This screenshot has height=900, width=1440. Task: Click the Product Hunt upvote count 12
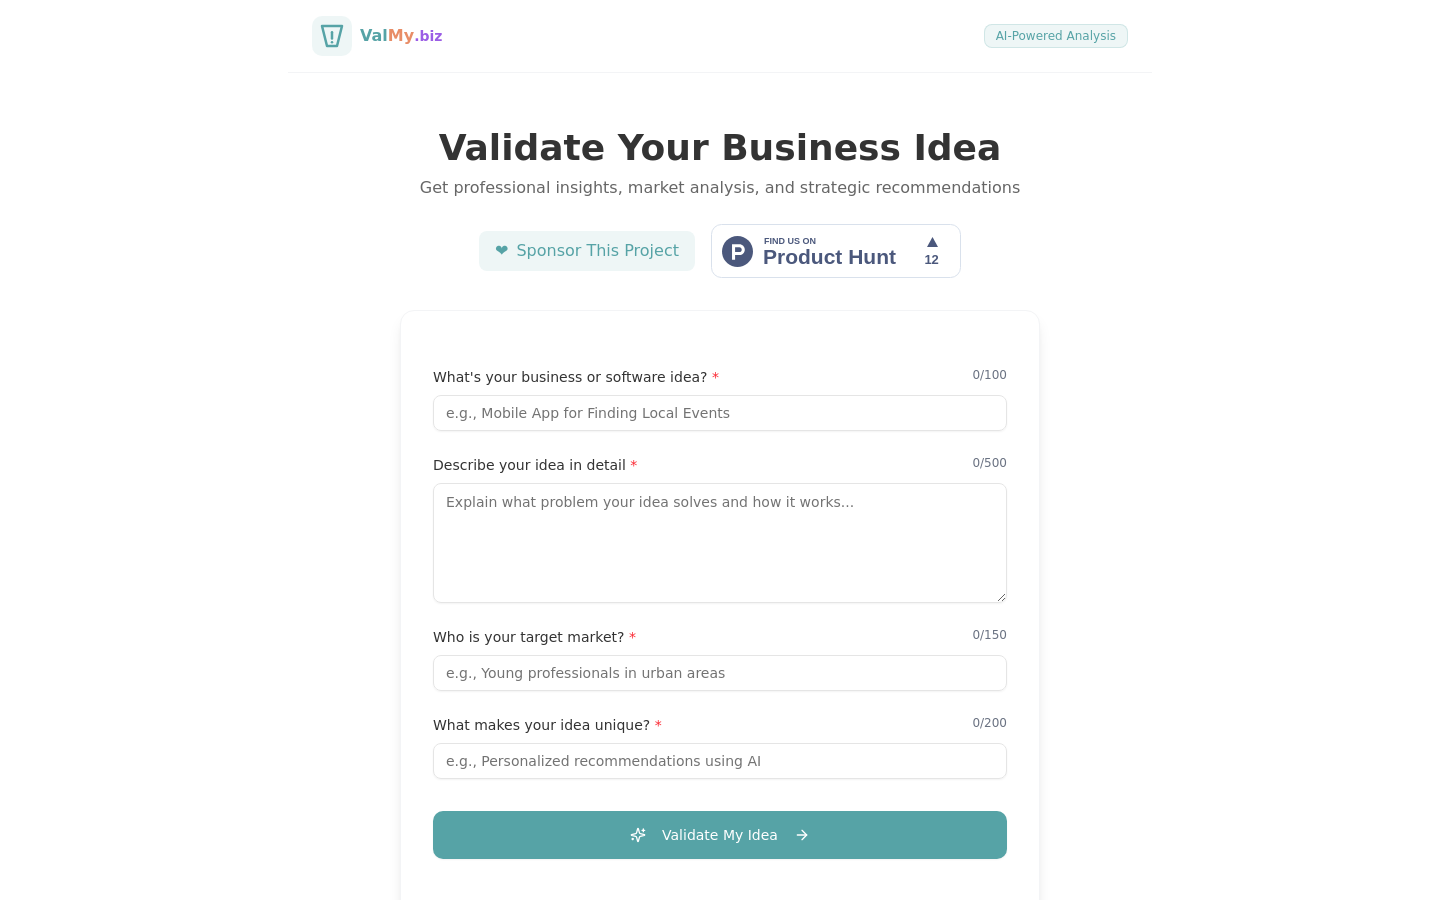[932, 260]
